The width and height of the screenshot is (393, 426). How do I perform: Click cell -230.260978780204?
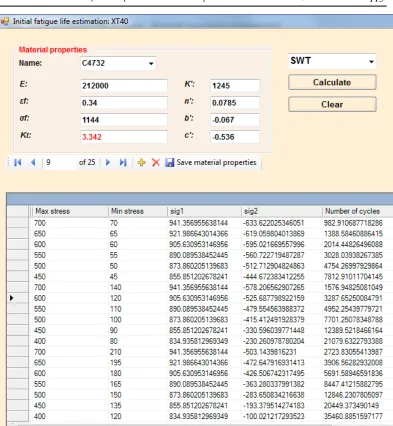coord(282,341)
